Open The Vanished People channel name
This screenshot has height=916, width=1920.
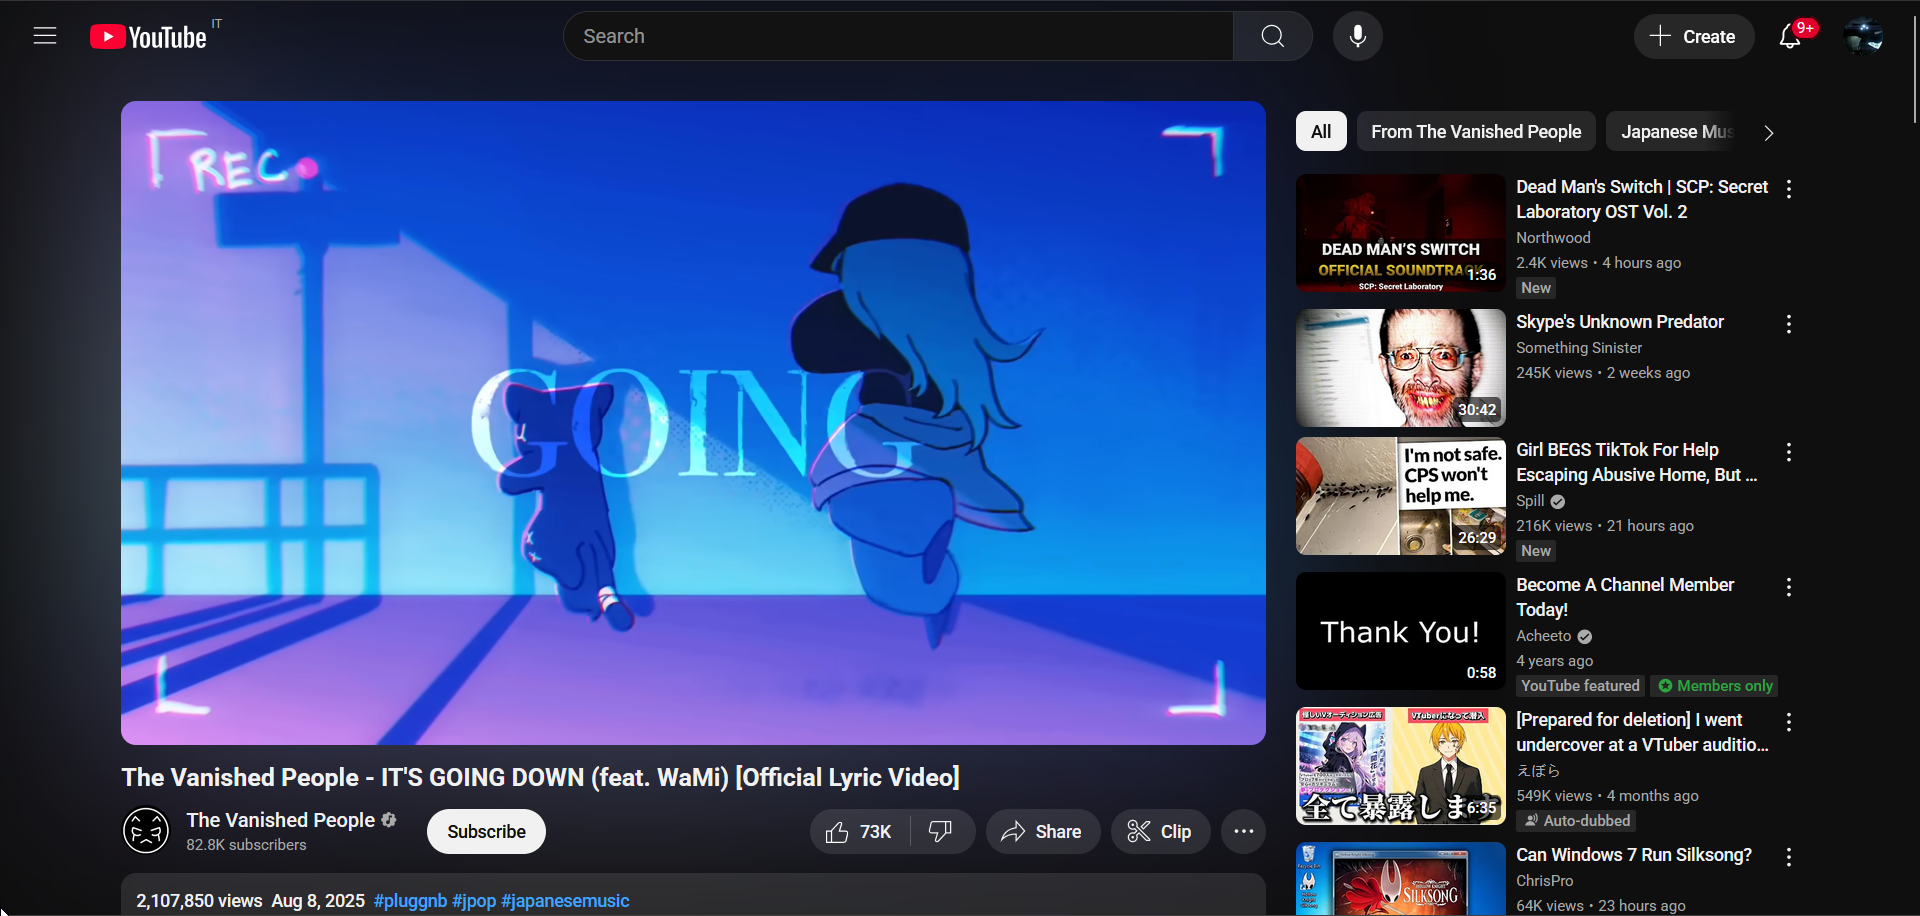click(281, 820)
